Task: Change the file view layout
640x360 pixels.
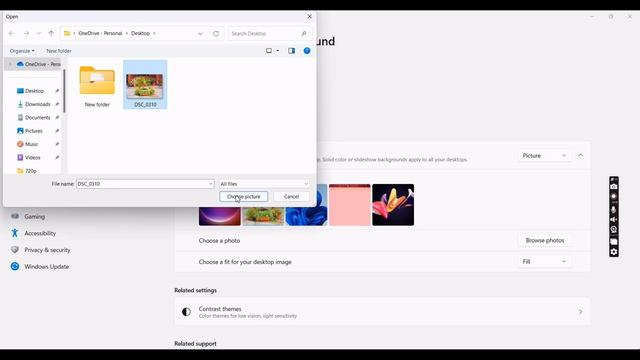Action: (269, 51)
